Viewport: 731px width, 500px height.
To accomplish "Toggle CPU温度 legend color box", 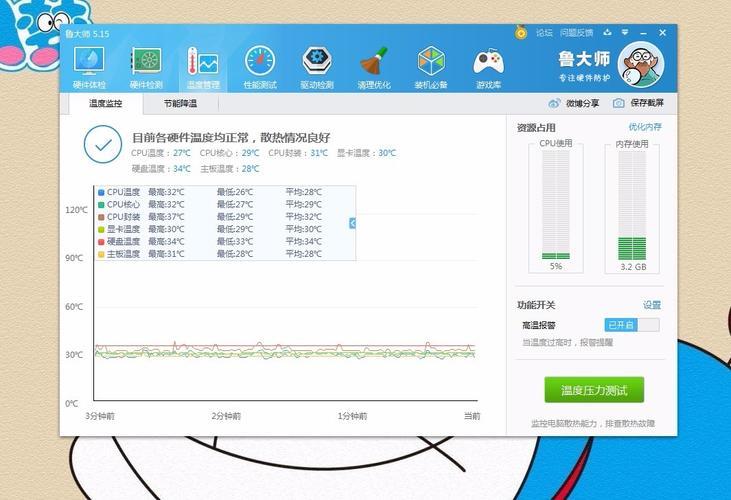I will click(101, 192).
